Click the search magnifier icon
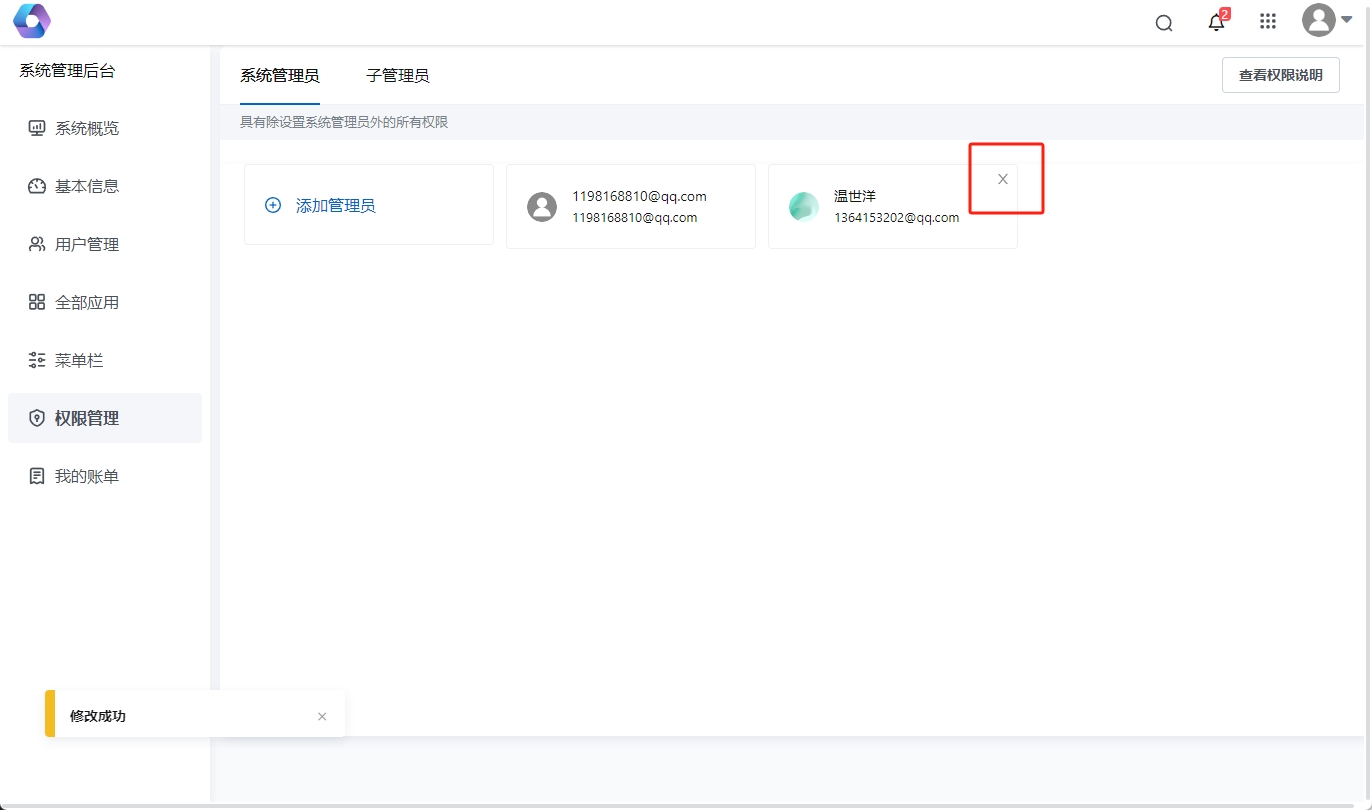1372x810 pixels. [1163, 21]
